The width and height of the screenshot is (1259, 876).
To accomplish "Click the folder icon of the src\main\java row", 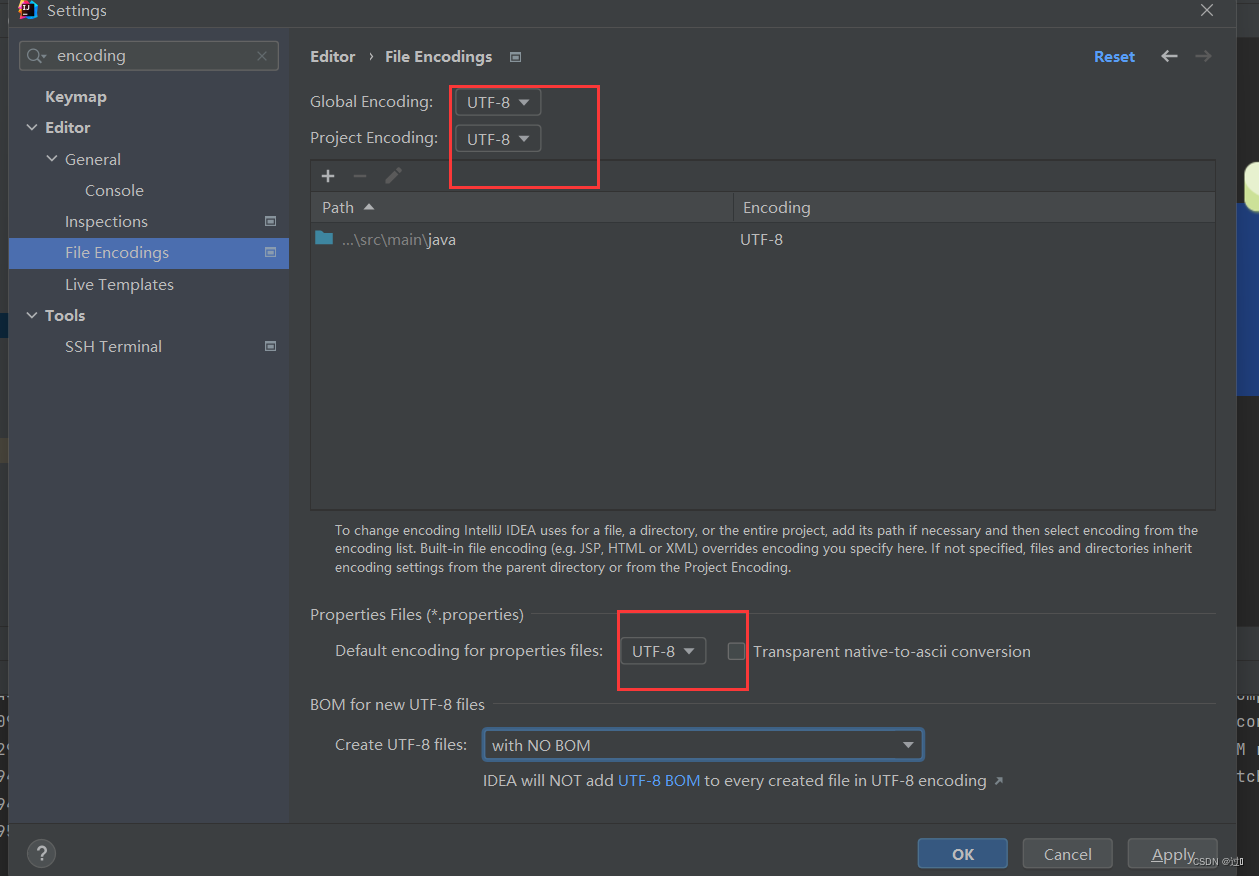I will coord(324,238).
